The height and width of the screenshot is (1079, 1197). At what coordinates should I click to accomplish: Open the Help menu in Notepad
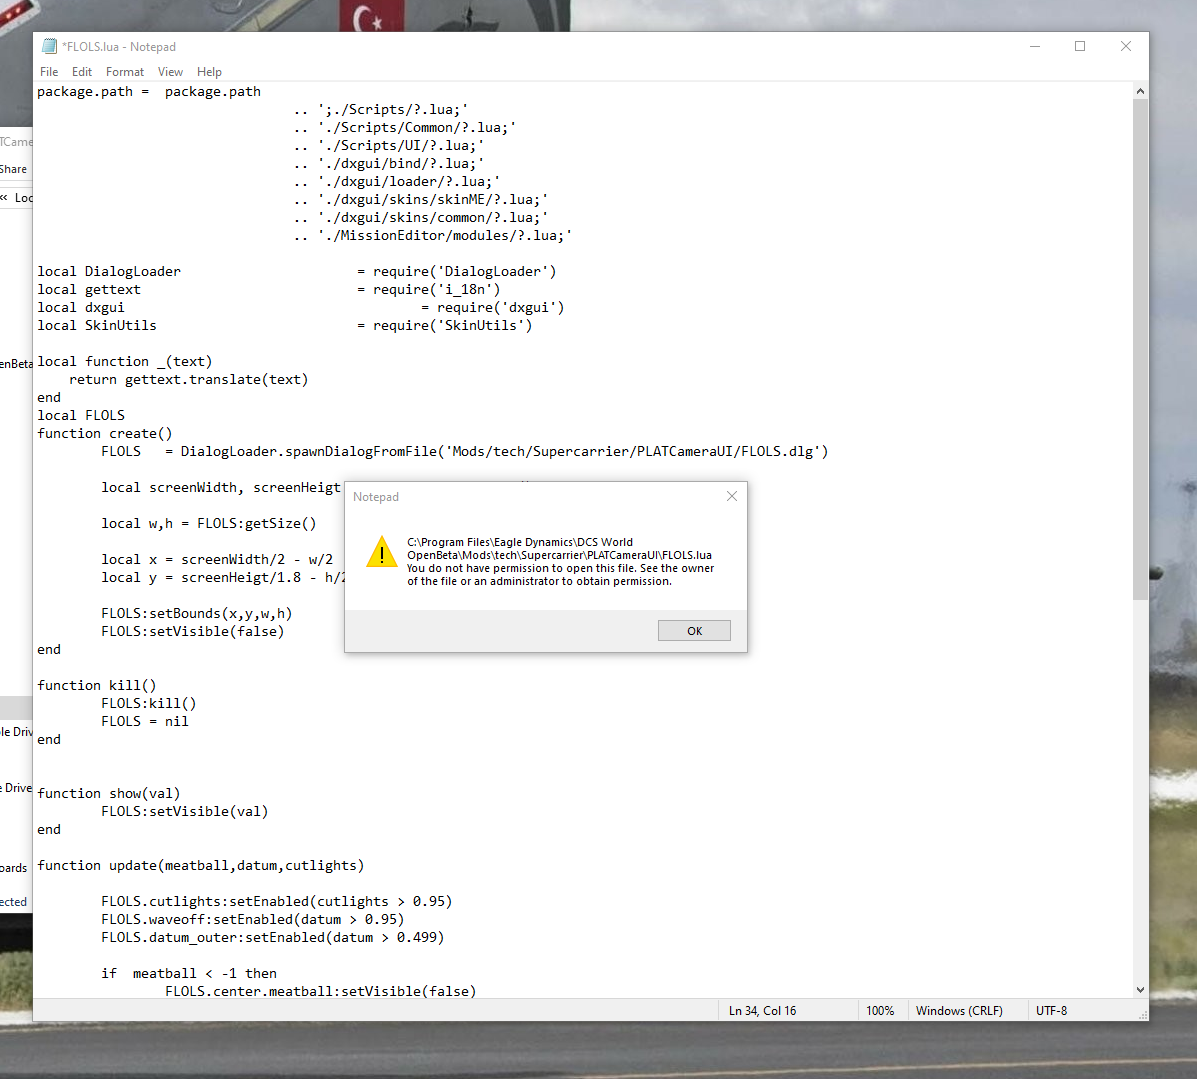[x=209, y=72]
